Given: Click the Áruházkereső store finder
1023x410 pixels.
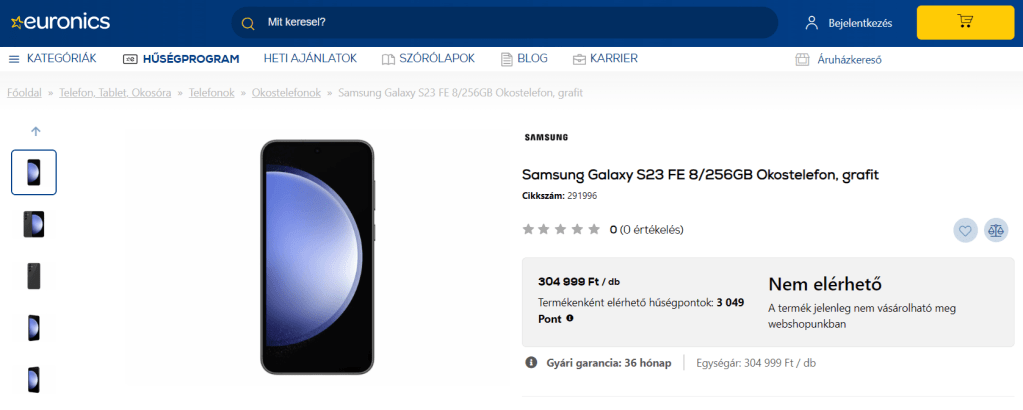Looking at the screenshot, I should pos(838,59).
